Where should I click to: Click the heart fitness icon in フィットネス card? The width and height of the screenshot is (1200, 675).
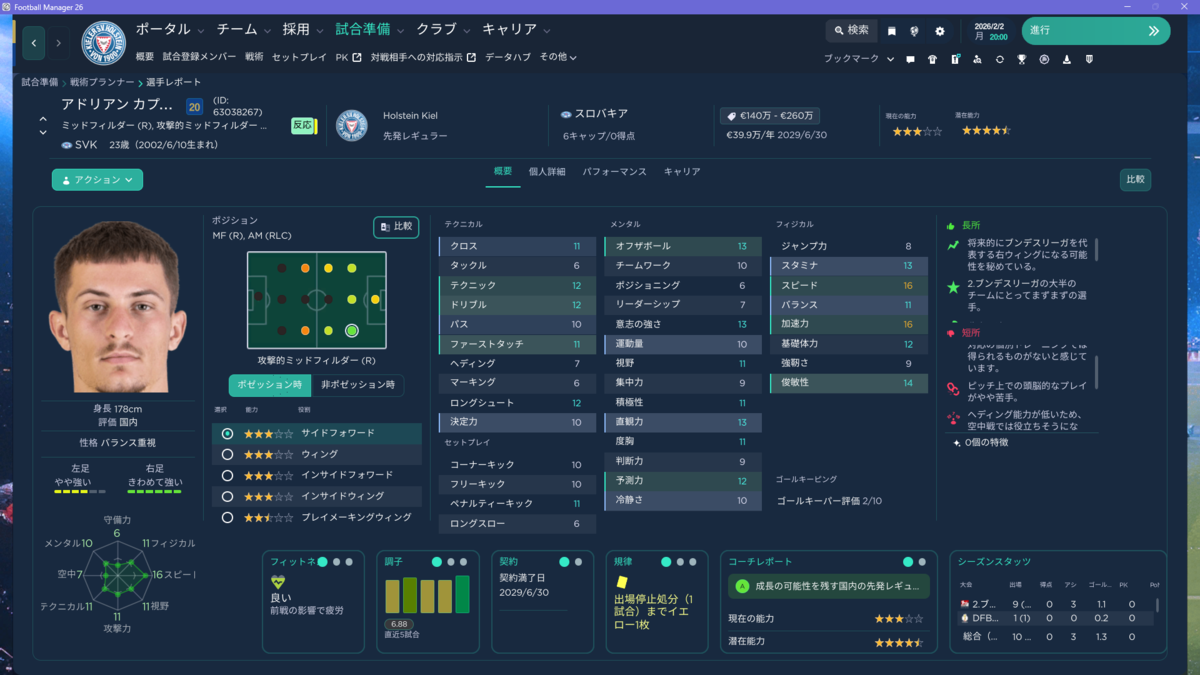[278, 581]
